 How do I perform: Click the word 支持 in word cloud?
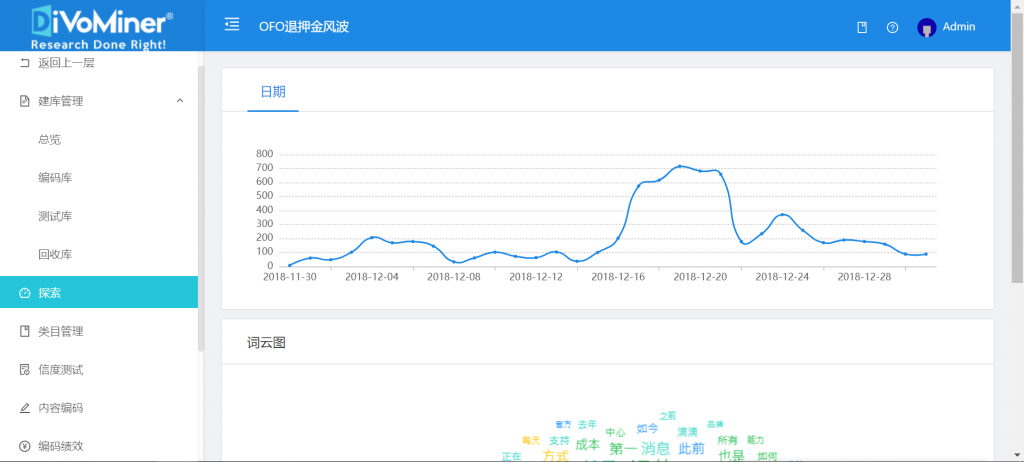tap(559, 440)
